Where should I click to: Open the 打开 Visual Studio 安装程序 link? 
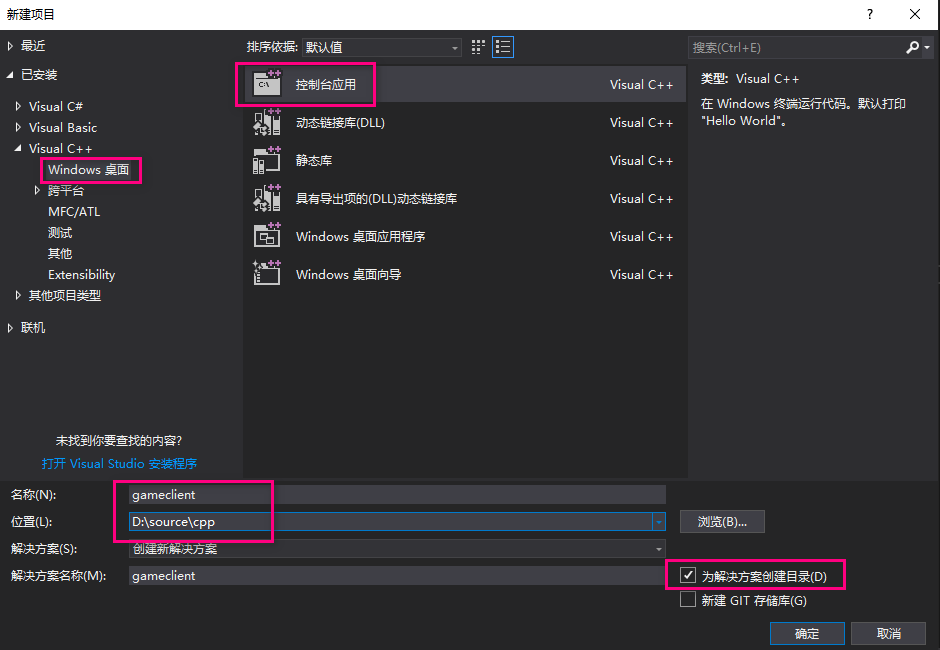(119, 464)
